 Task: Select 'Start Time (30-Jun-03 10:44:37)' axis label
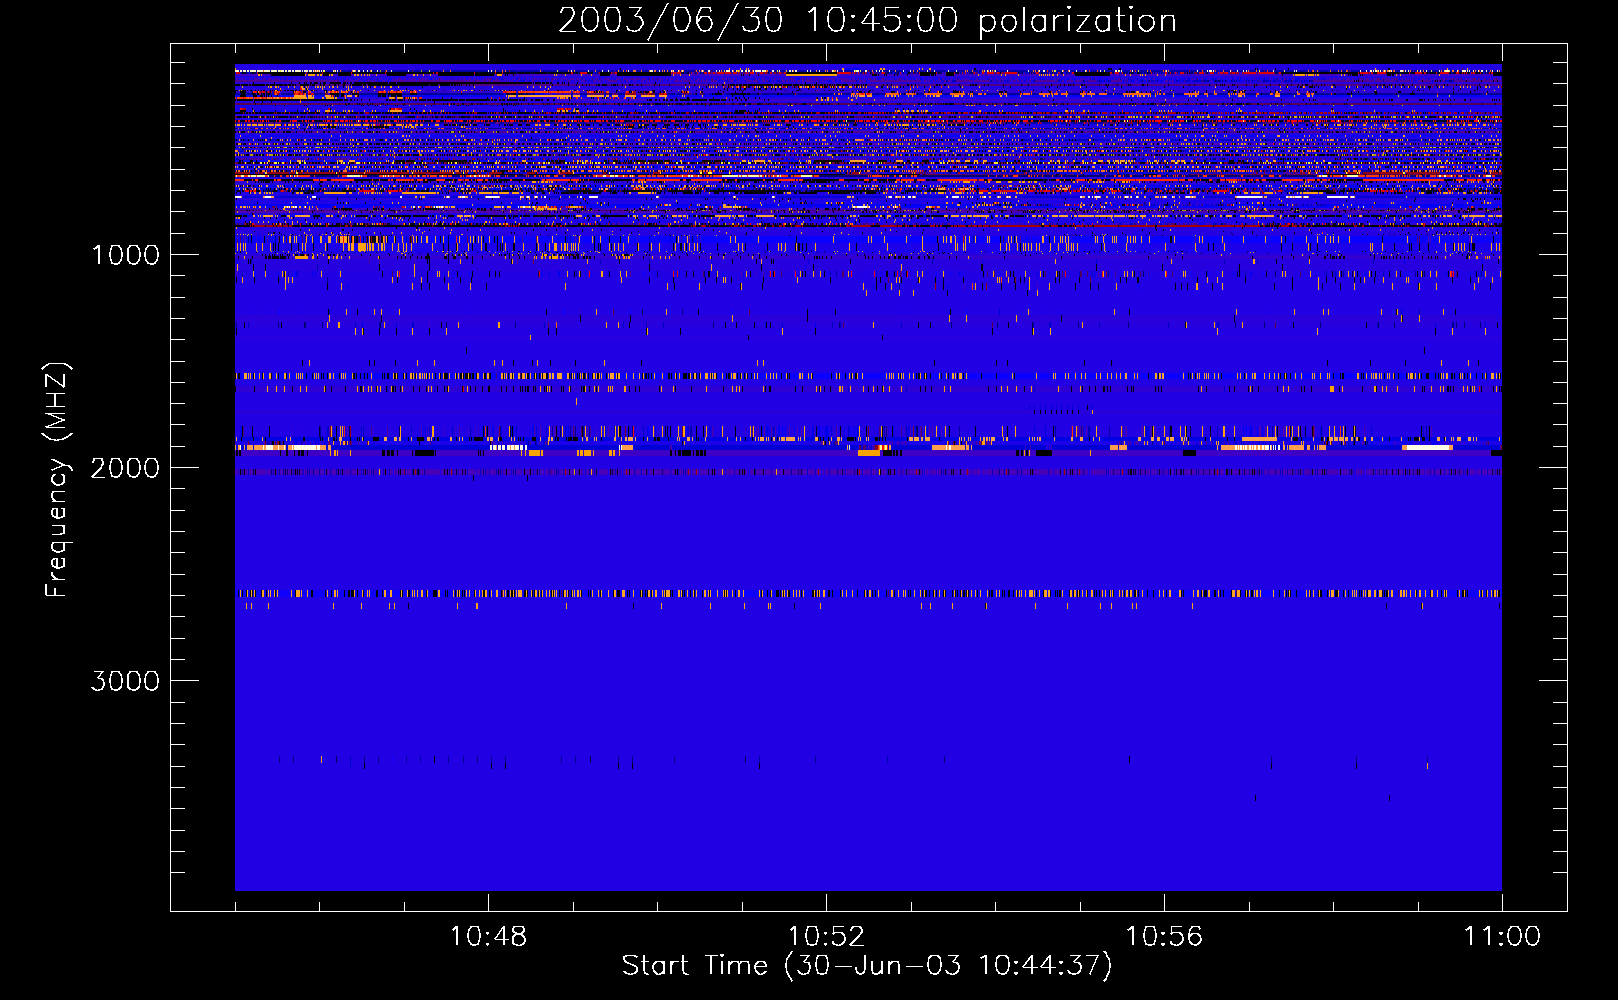(867, 966)
